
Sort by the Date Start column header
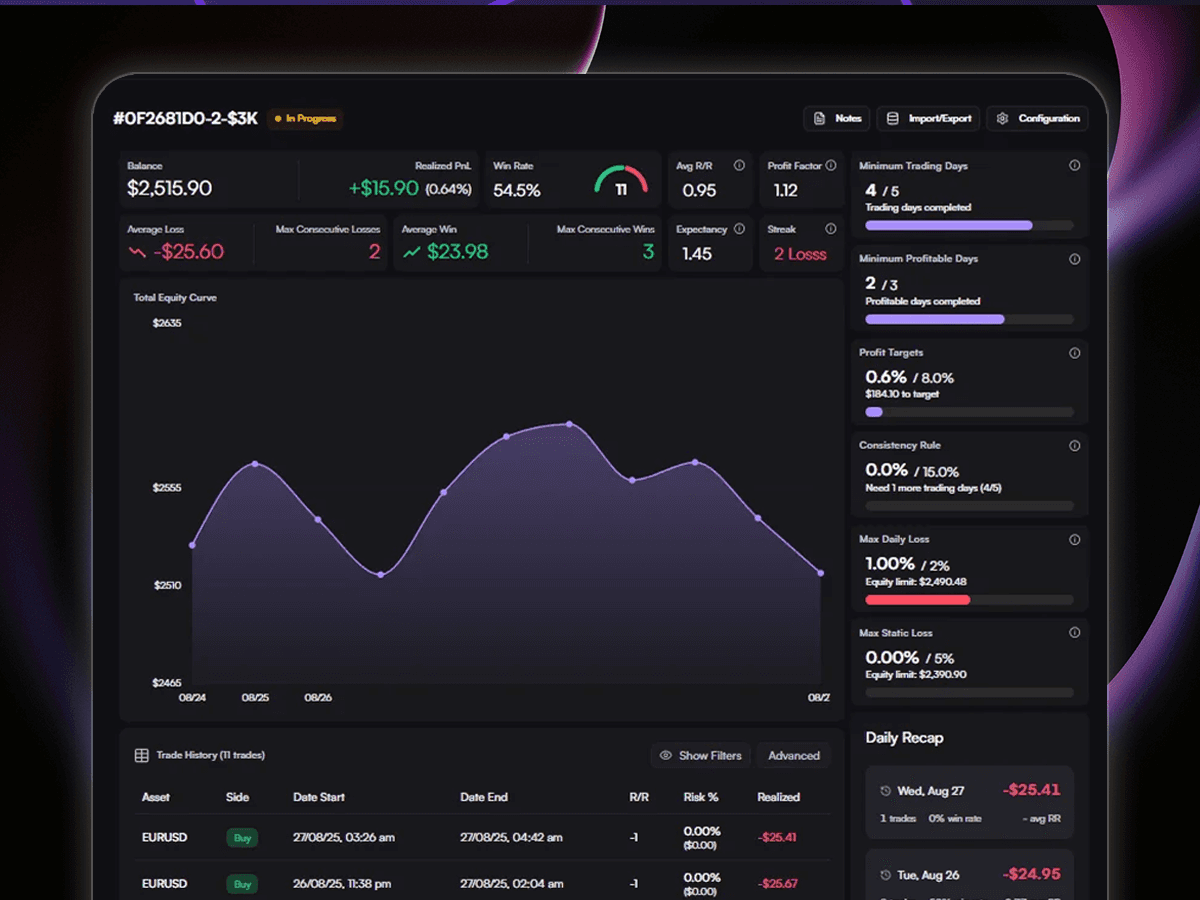(x=319, y=797)
